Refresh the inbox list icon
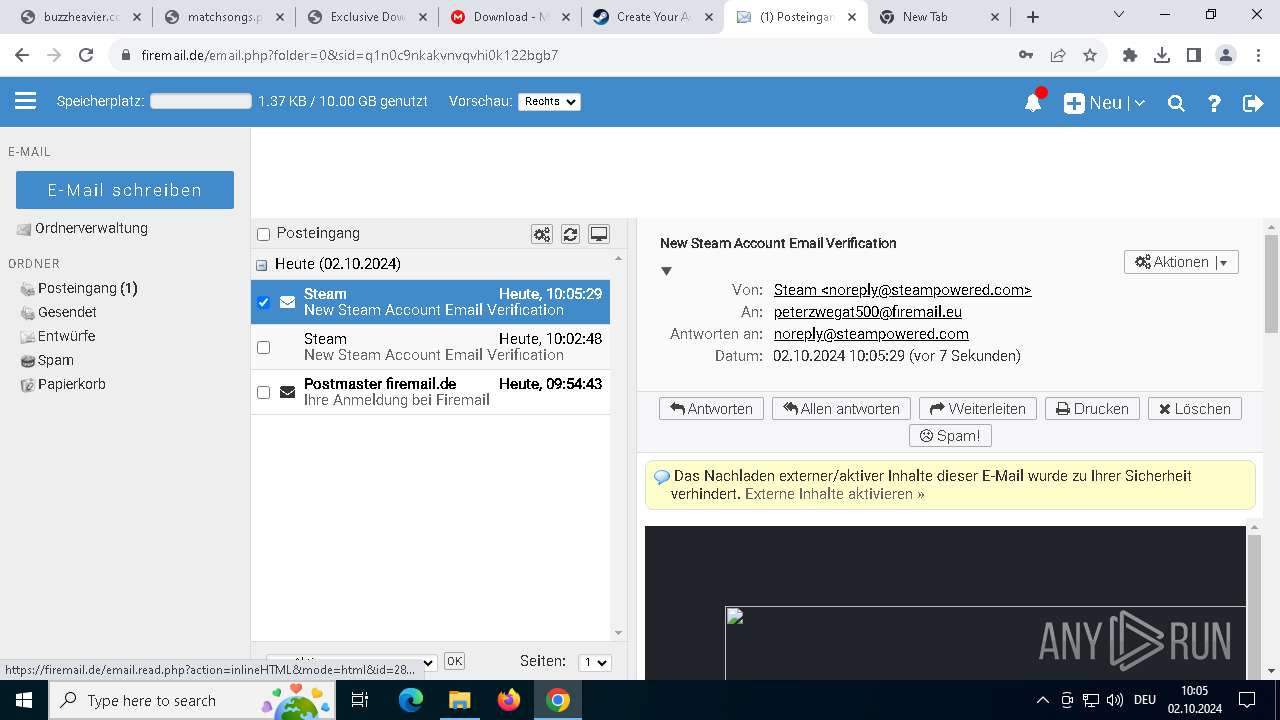The width and height of the screenshot is (1280, 720). 570,234
